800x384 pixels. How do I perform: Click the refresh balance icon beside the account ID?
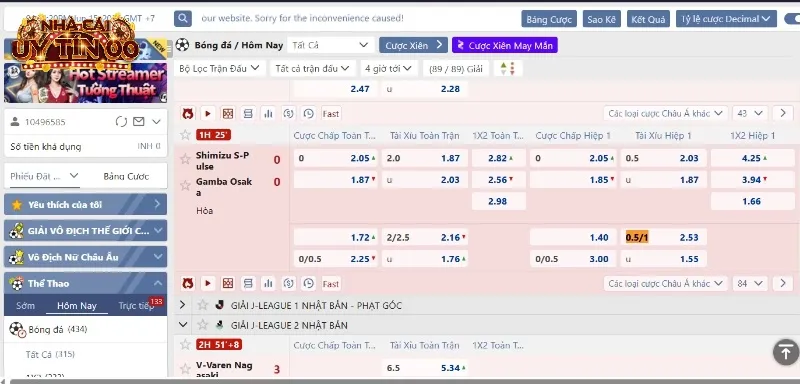tap(121, 122)
